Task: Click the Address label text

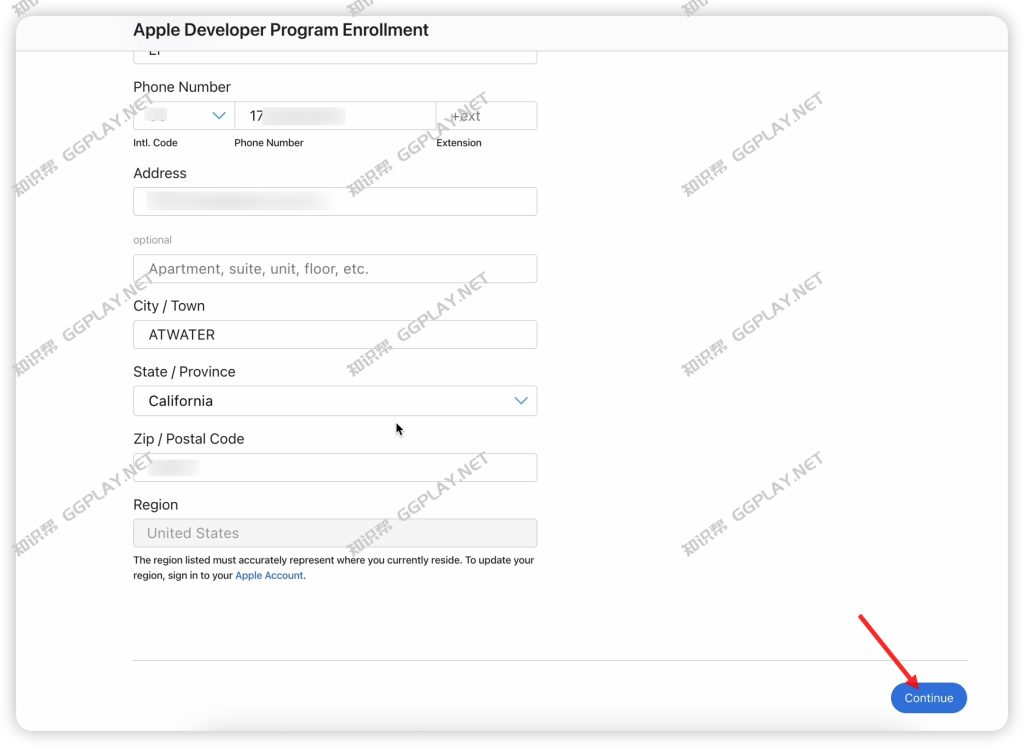Action: tap(160, 173)
